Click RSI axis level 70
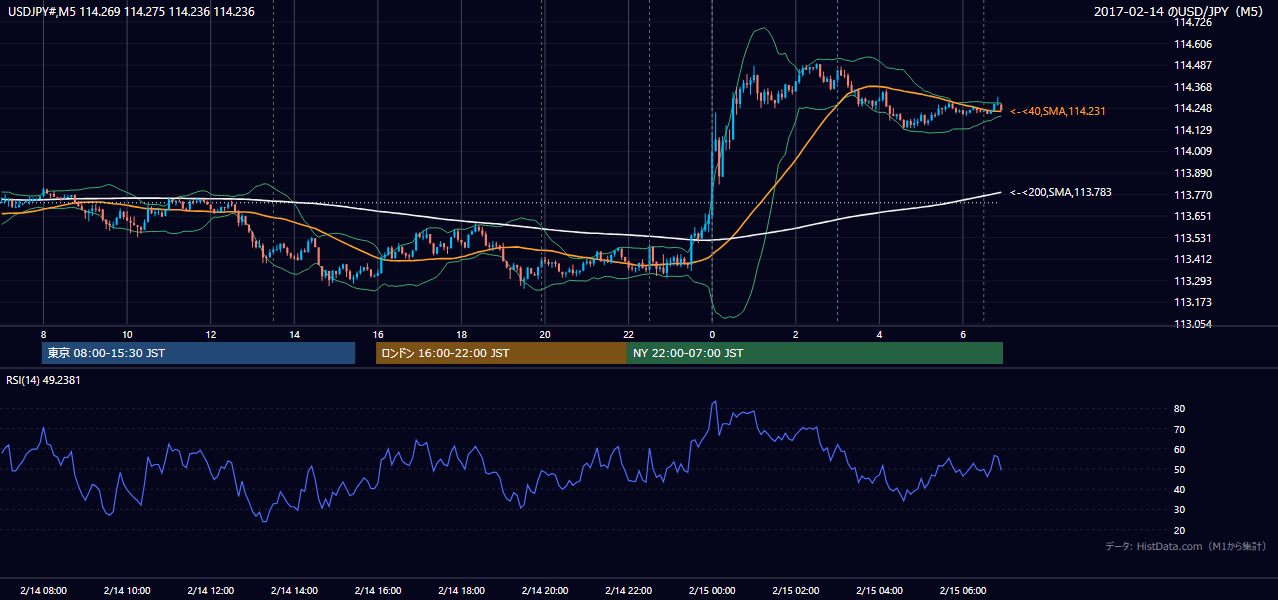The width and height of the screenshot is (1278, 600). (1179, 429)
